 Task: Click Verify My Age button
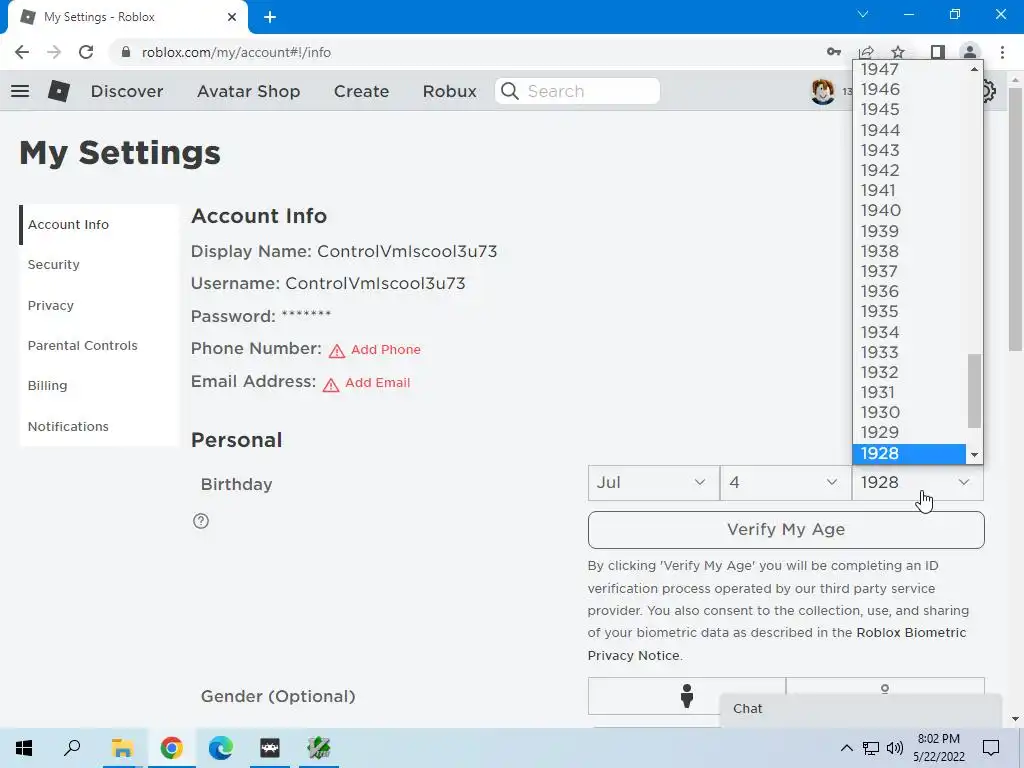tap(786, 530)
